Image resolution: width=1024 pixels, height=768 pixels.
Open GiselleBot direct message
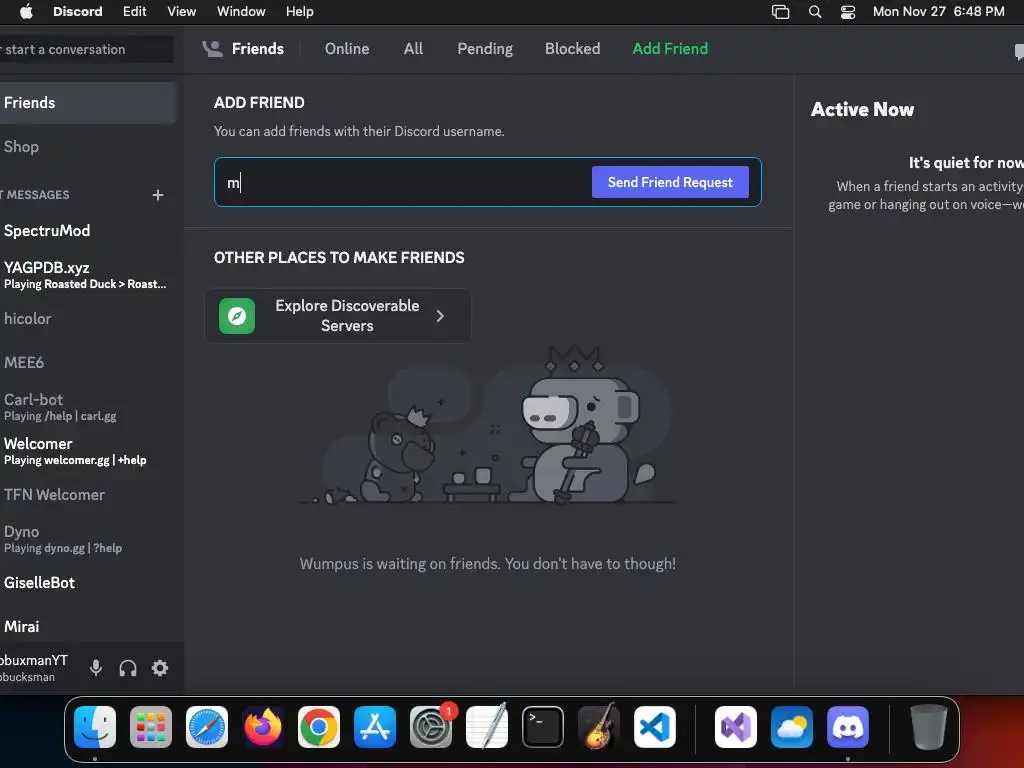click(88, 583)
